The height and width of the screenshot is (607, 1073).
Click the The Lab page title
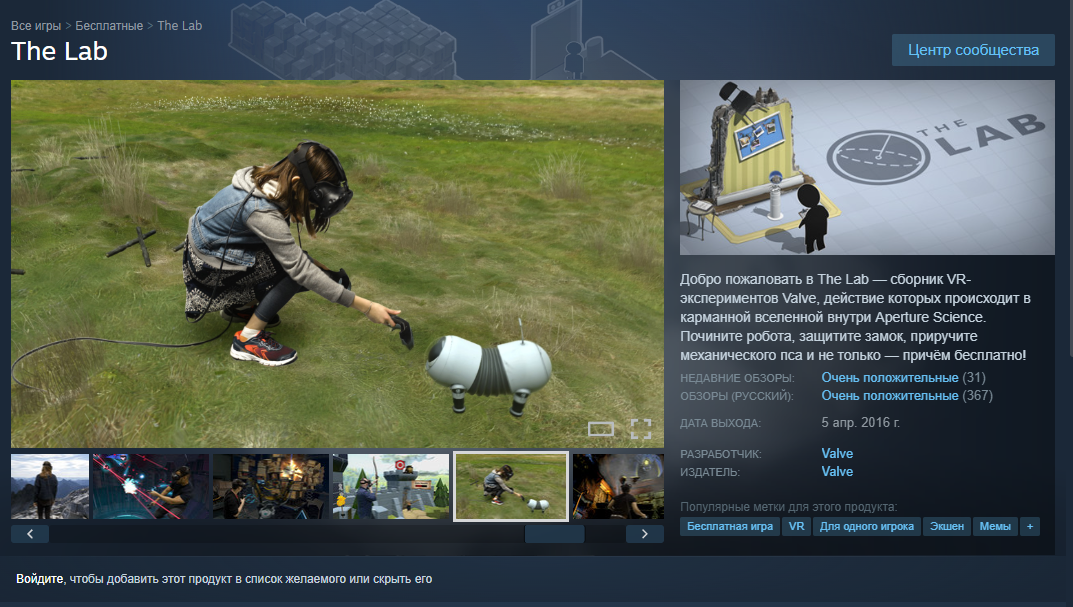tap(60, 51)
